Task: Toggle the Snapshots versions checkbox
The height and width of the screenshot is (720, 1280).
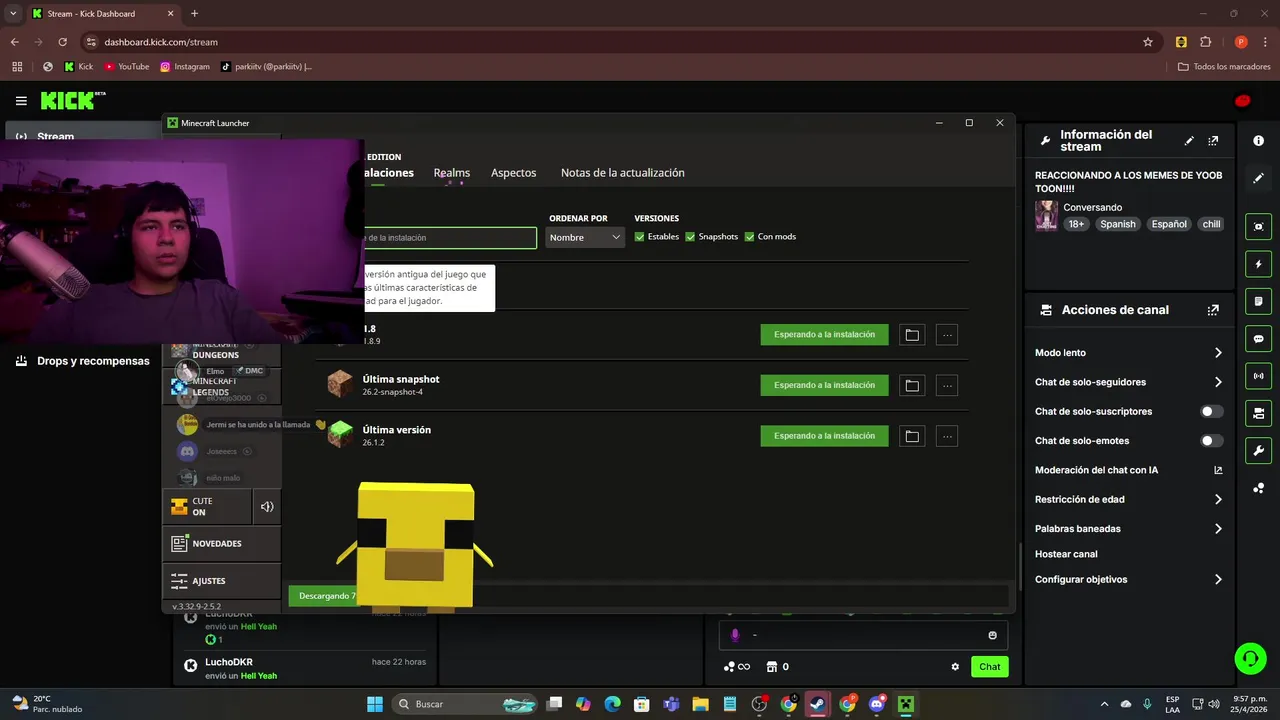Action: point(690,237)
